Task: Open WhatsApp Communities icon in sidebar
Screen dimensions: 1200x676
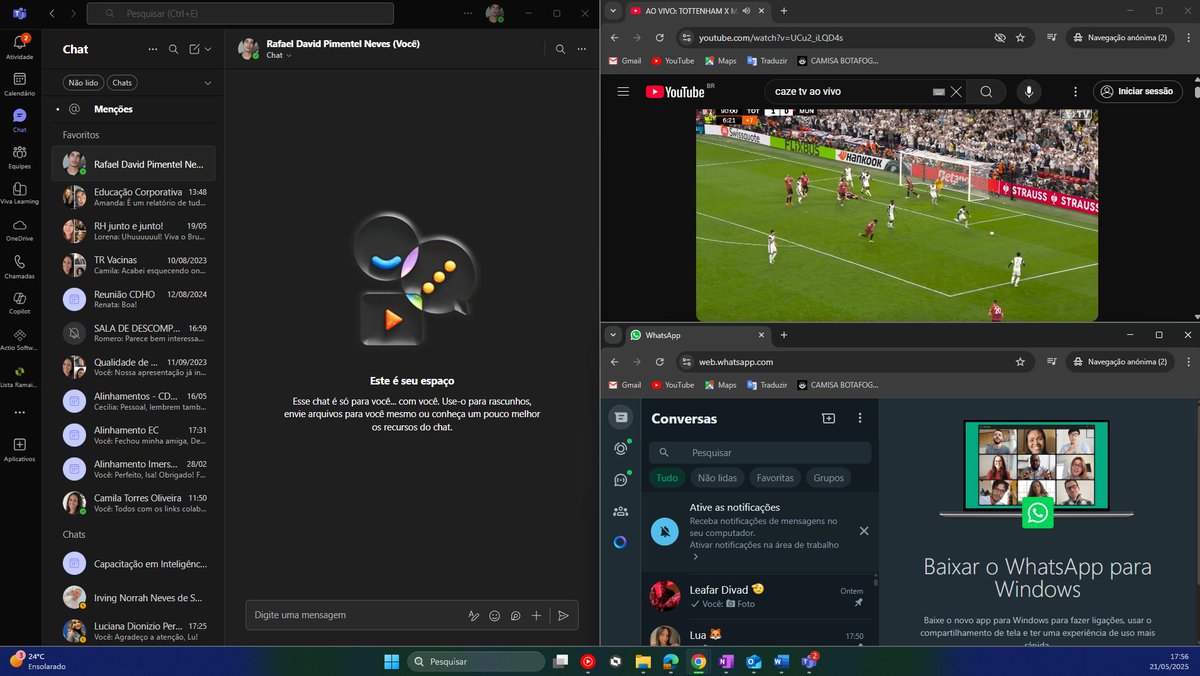Action: (621, 511)
